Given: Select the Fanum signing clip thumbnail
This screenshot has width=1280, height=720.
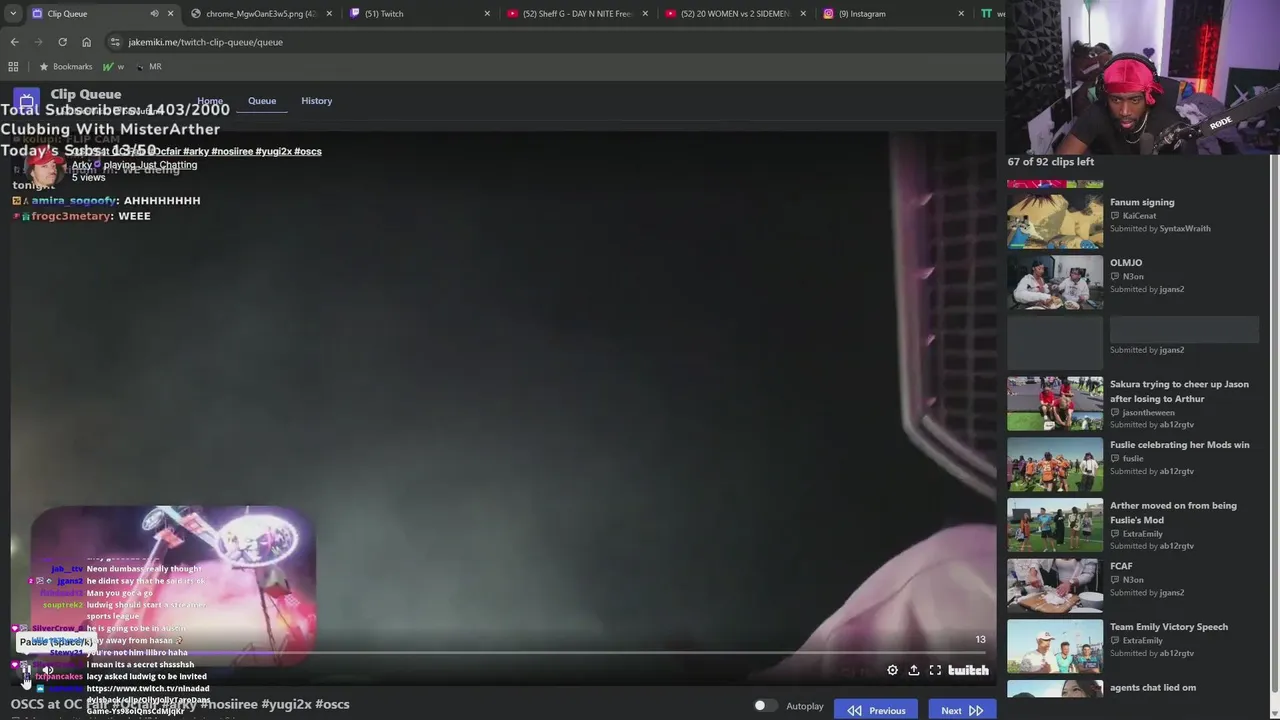Looking at the screenshot, I should pos(1055,221).
